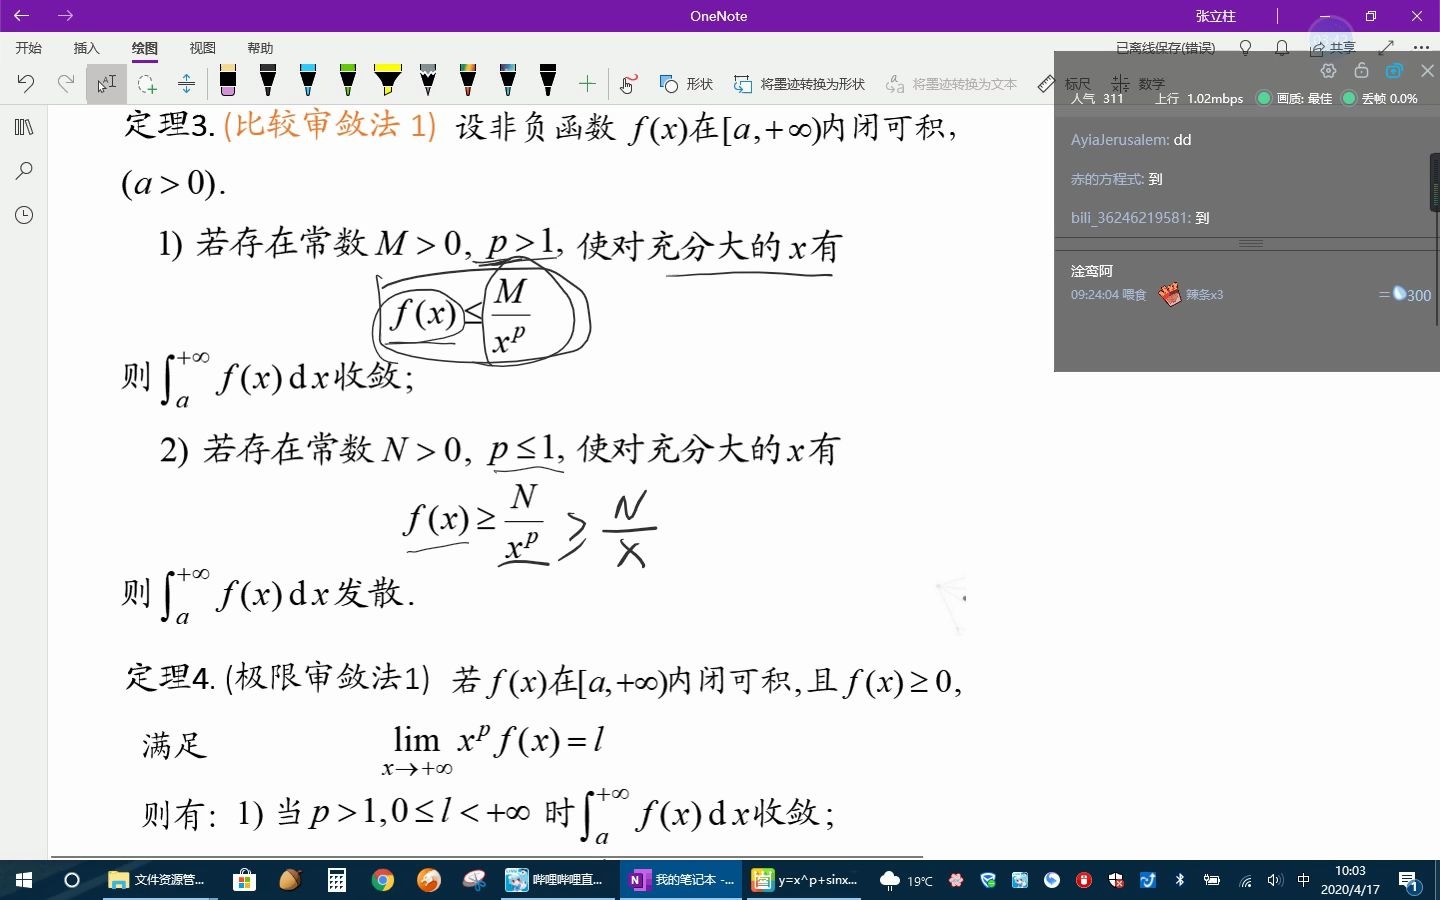Open Chrome from the taskbar

click(383, 881)
